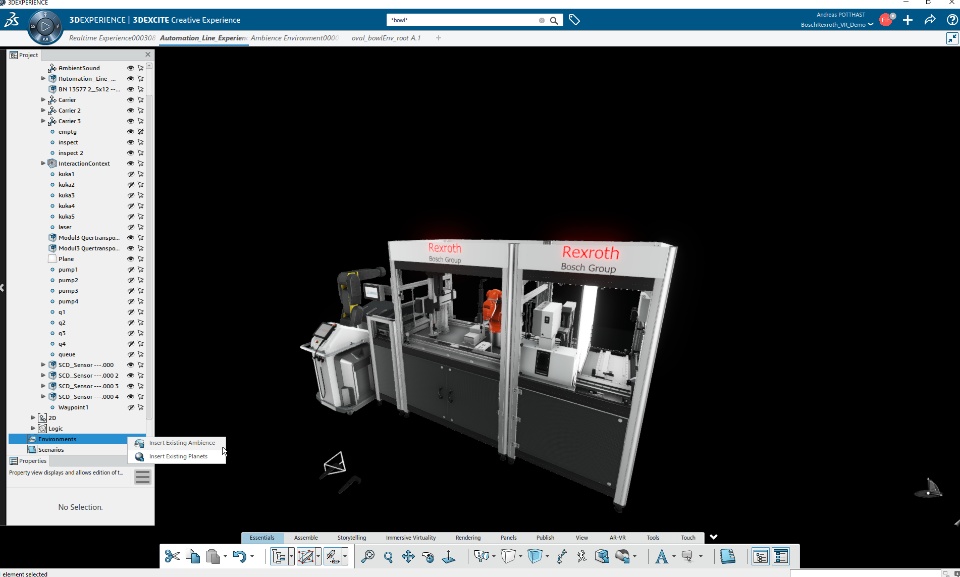This screenshot has width=960, height=577.
Task: Click the search magnifier icon in top bar
Action: 553,20
